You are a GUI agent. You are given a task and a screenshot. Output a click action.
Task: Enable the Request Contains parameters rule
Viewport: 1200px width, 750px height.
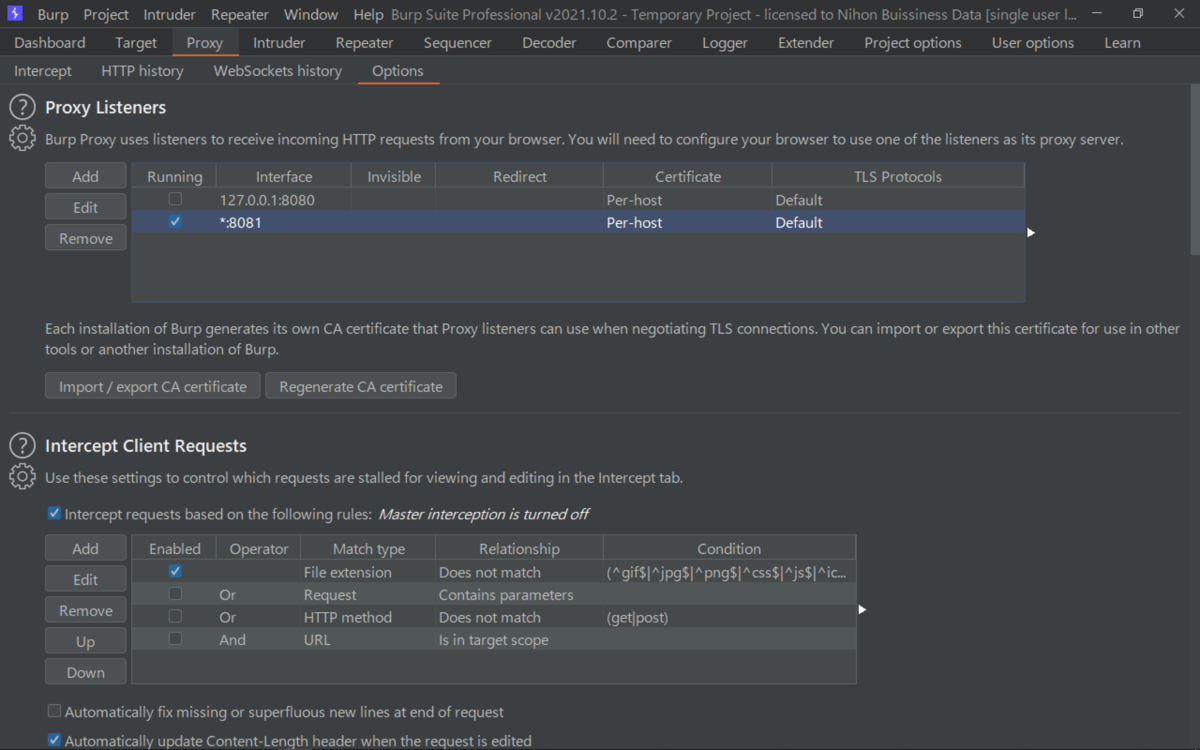point(175,594)
